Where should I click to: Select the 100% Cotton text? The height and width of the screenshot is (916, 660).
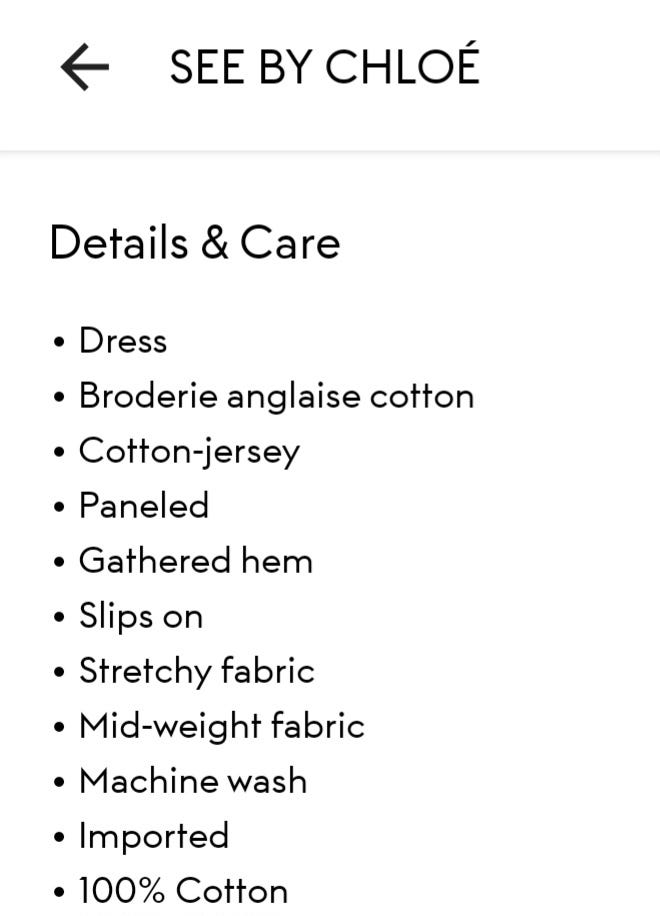pyautogui.click(x=183, y=891)
